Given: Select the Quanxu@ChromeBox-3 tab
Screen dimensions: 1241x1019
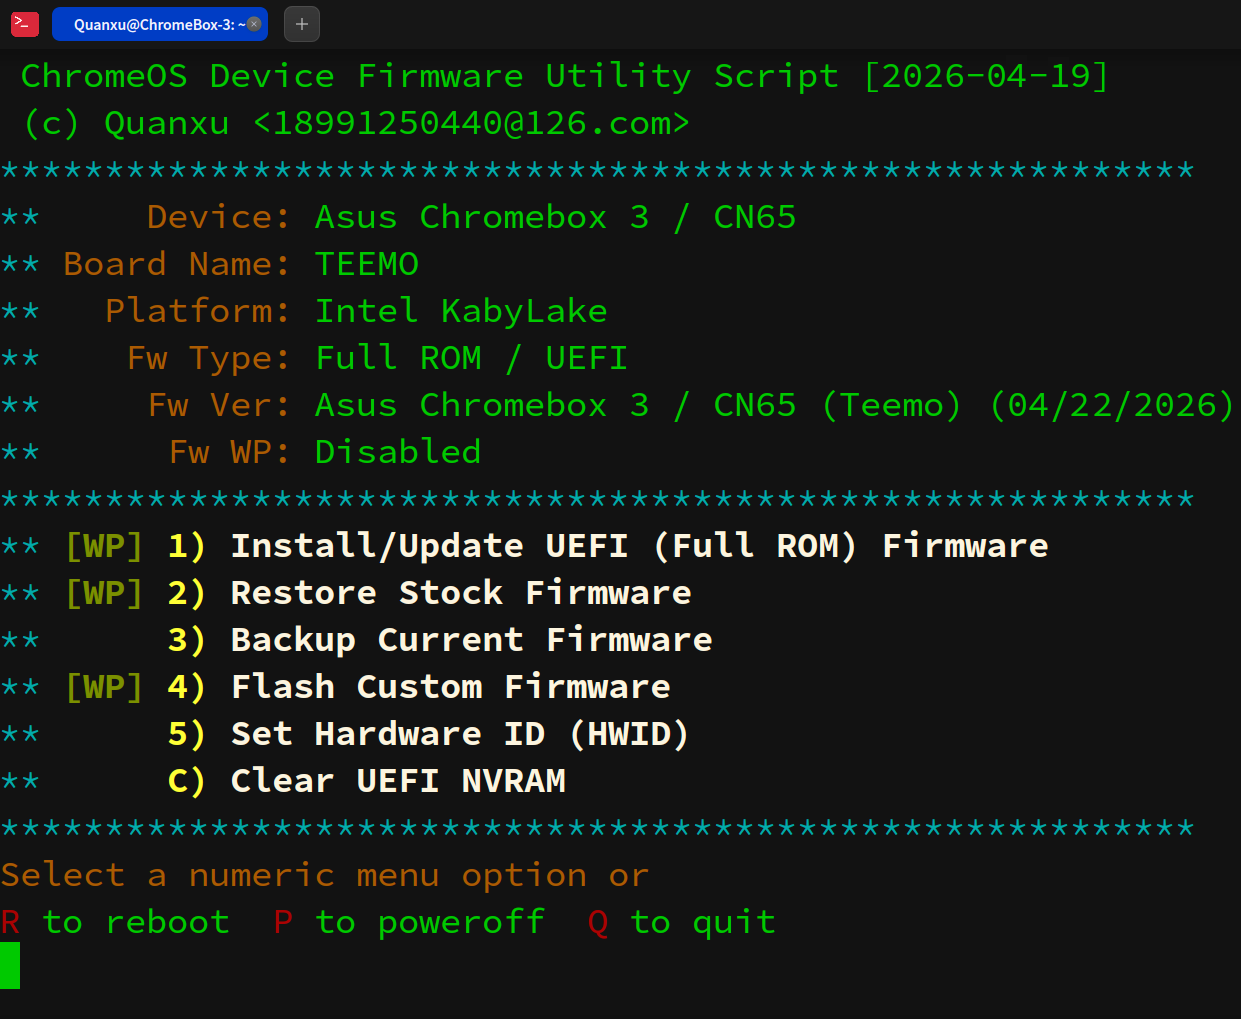Looking at the screenshot, I should pos(150,24).
